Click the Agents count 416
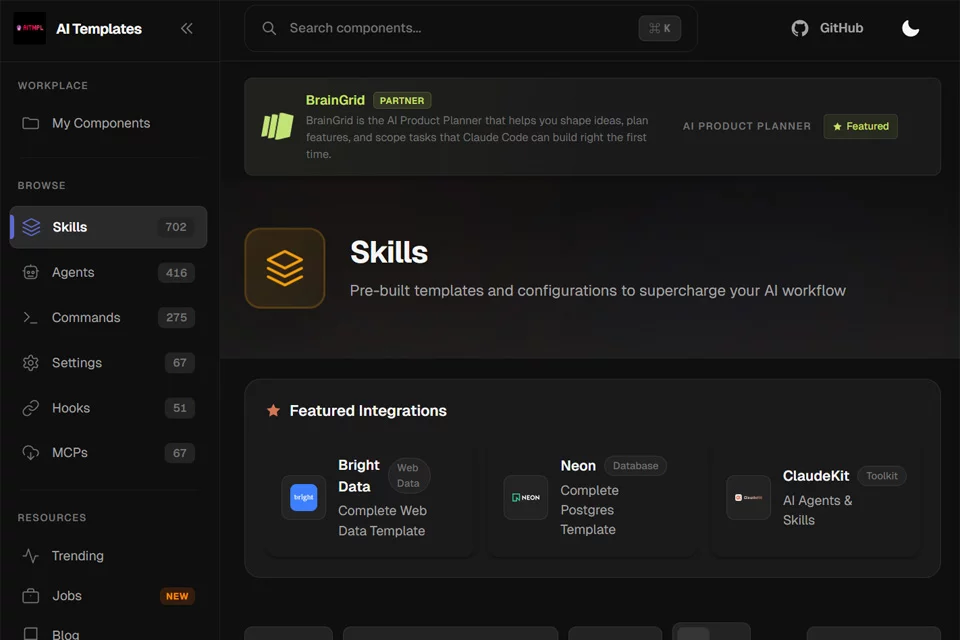This screenshot has width=960, height=640. tap(176, 273)
